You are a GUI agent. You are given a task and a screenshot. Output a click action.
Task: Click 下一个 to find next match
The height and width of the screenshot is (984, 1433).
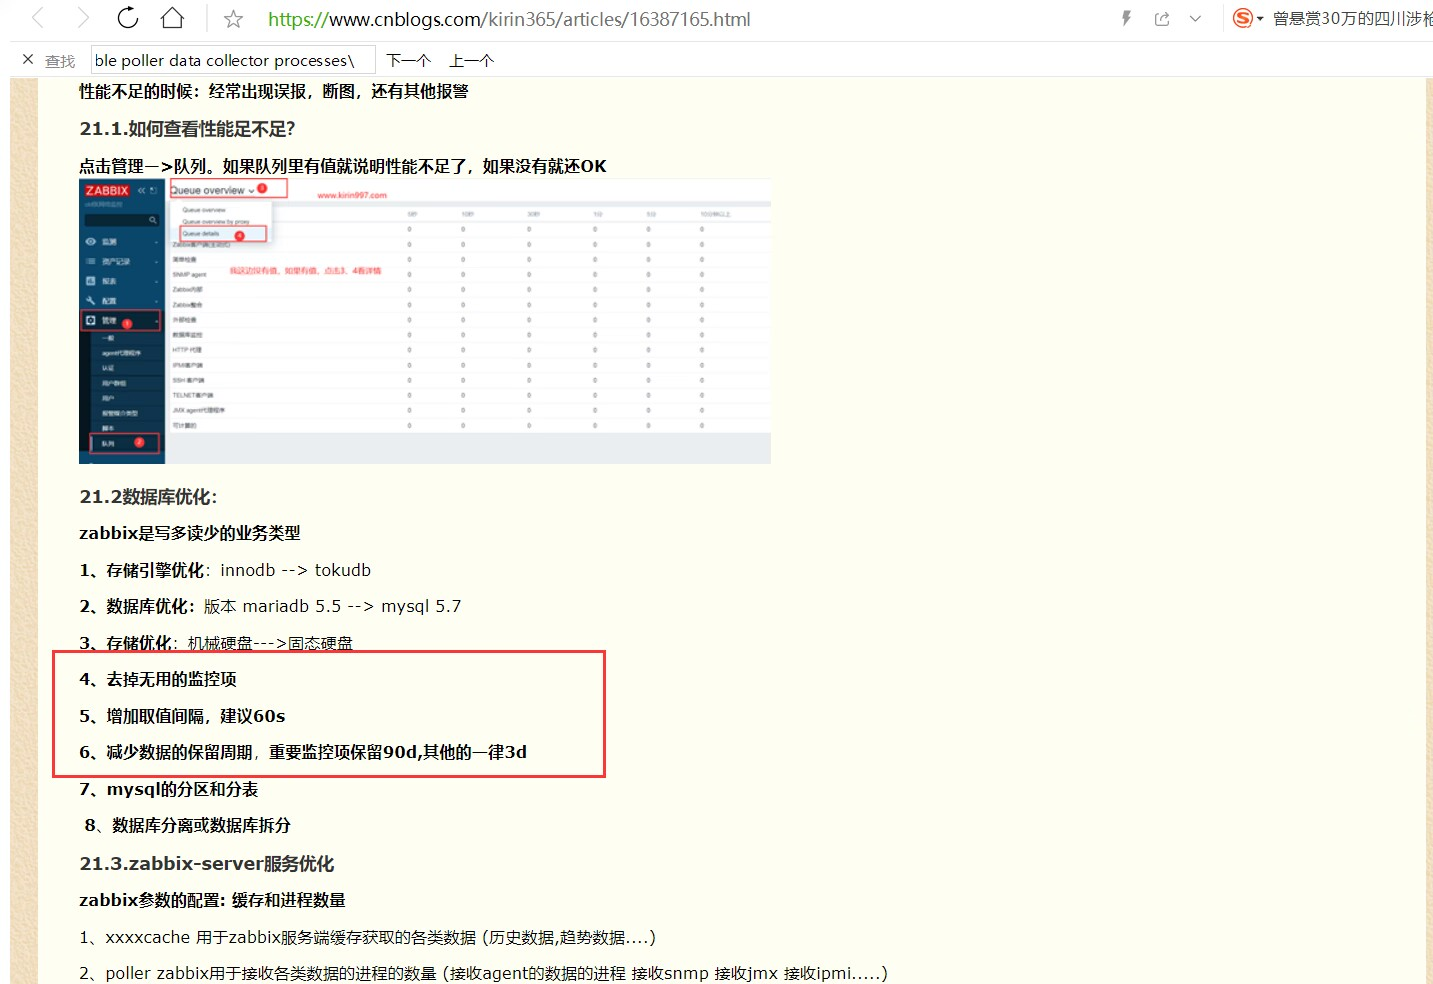click(x=409, y=61)
